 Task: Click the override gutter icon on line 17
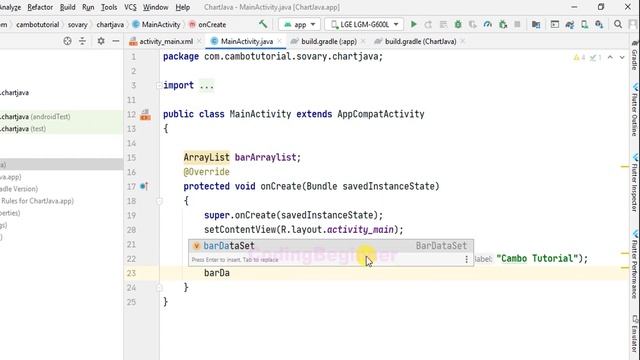pos(144,187)
